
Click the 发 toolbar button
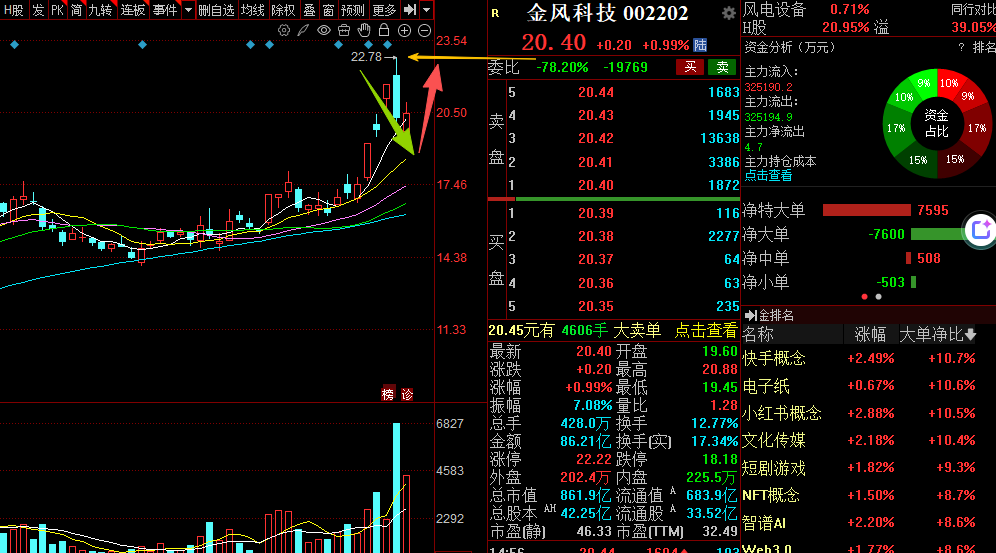(38, 10)
